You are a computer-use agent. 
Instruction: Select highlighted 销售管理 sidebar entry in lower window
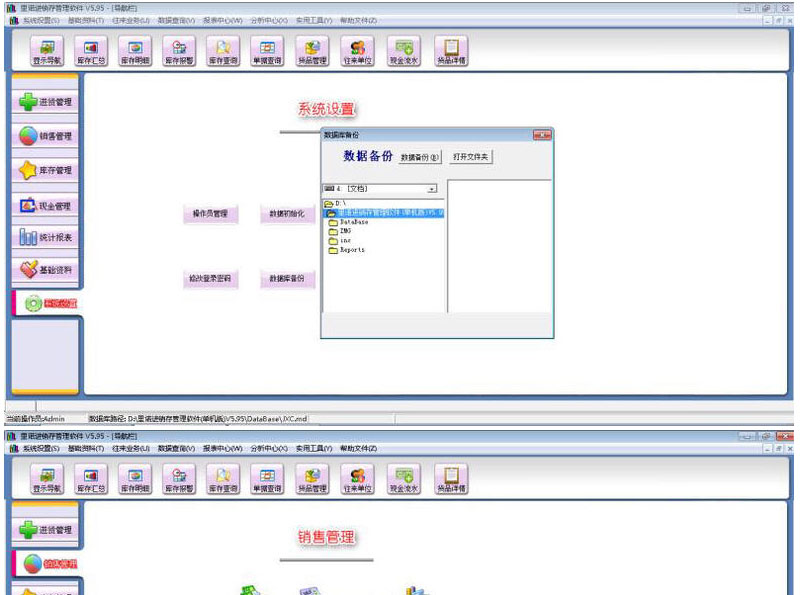coord(46,564)
